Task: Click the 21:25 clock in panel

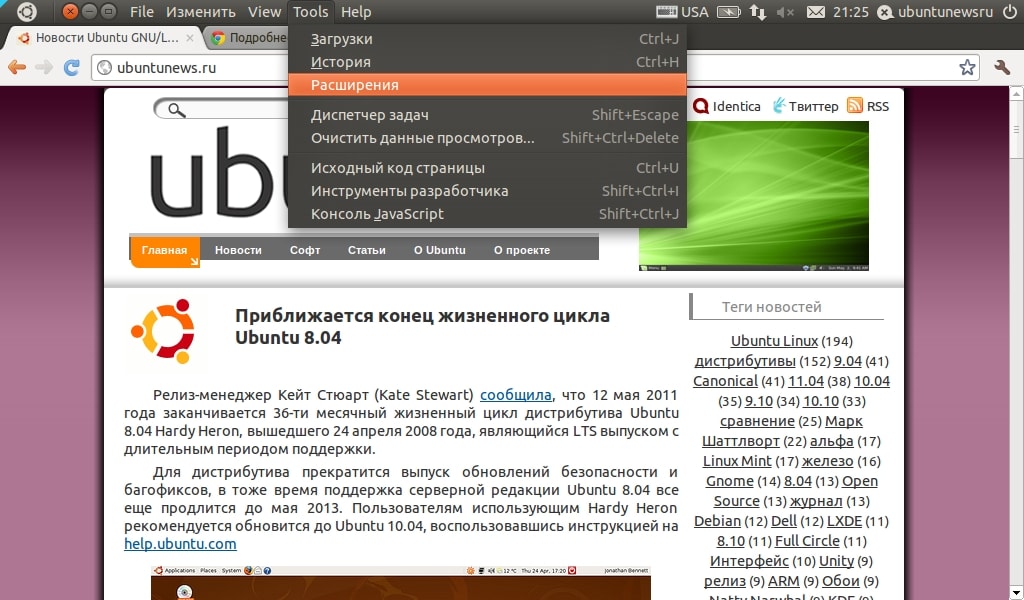Action: coord(851,12)
